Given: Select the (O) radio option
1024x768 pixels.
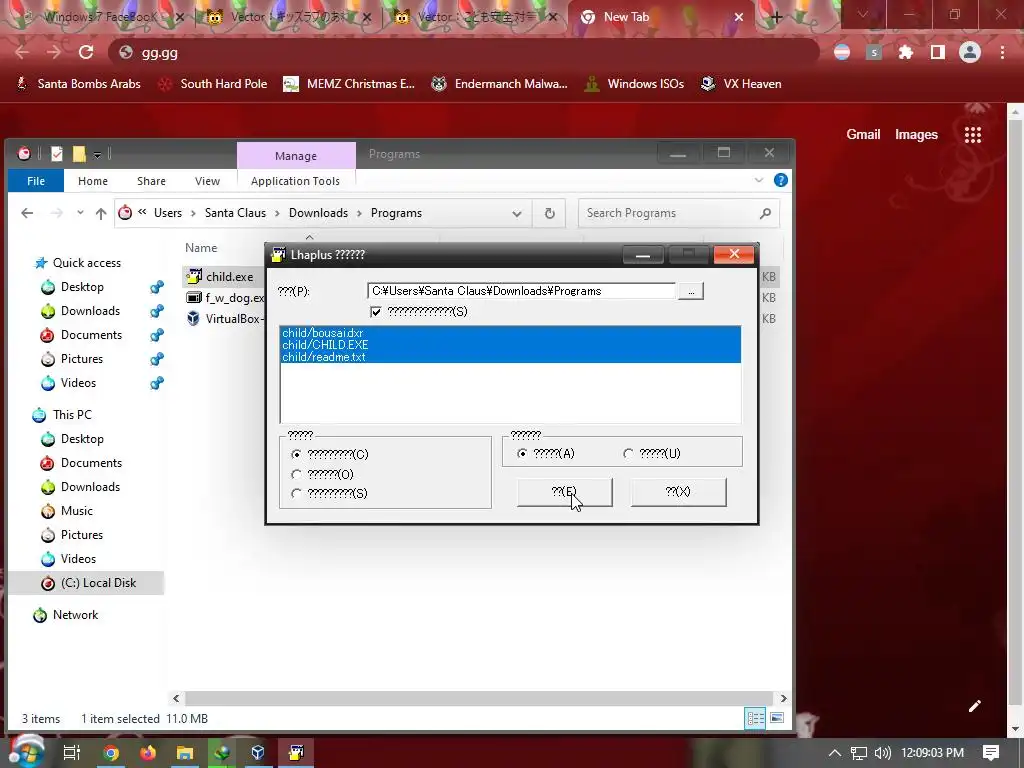Looking at the screenshot, I should pos(296,474).
